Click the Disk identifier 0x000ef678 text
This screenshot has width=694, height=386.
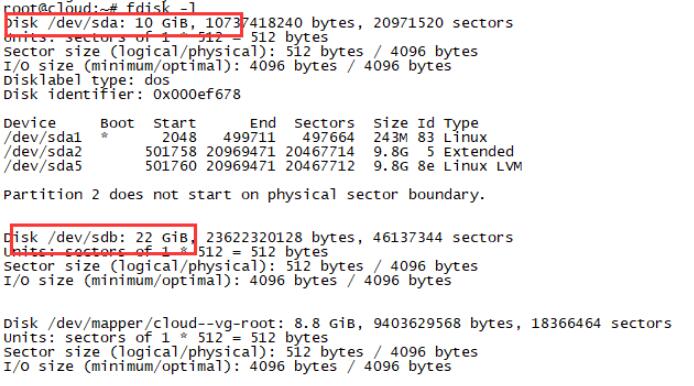(x=122, y=94)
